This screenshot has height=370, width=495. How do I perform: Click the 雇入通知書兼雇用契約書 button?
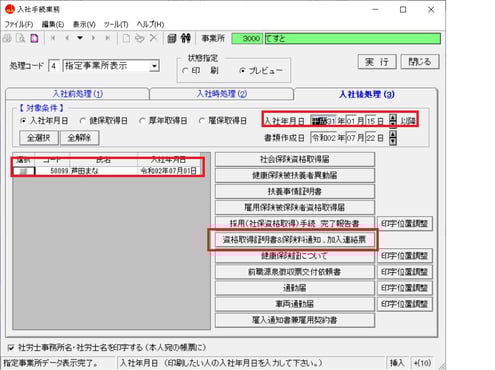tap(295, 320)
